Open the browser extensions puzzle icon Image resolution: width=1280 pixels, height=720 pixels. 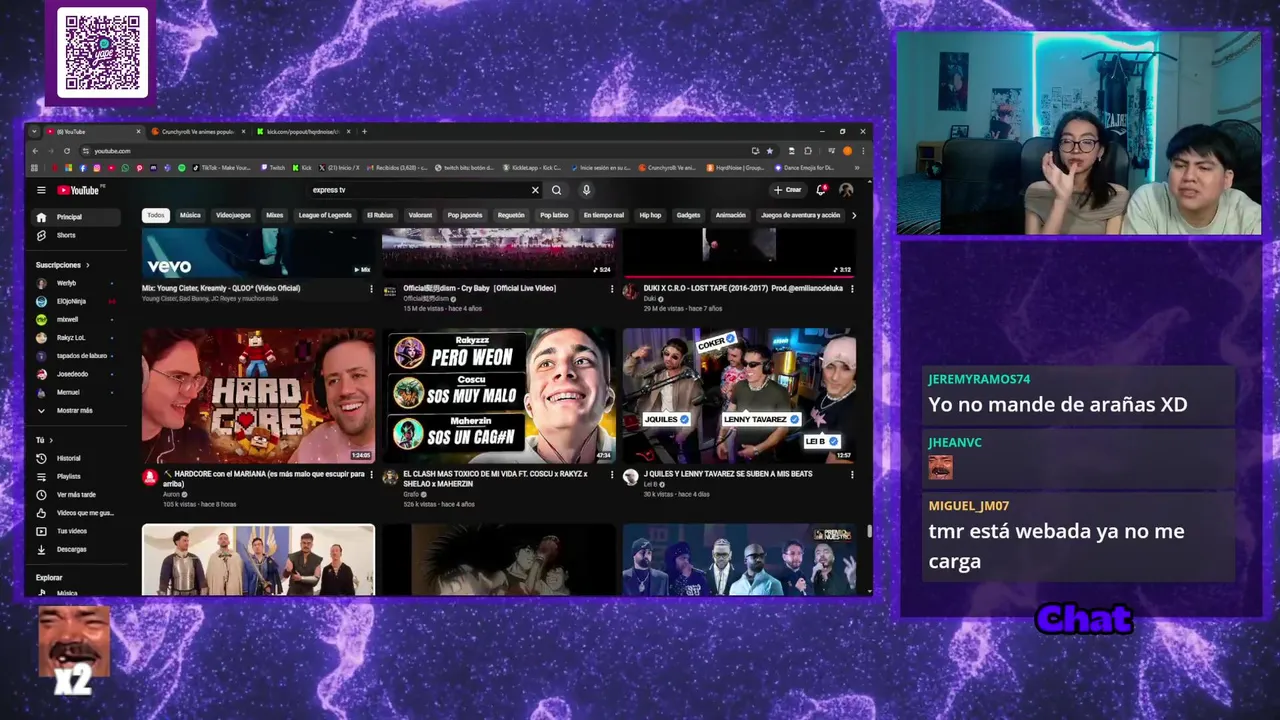[808, 151]
